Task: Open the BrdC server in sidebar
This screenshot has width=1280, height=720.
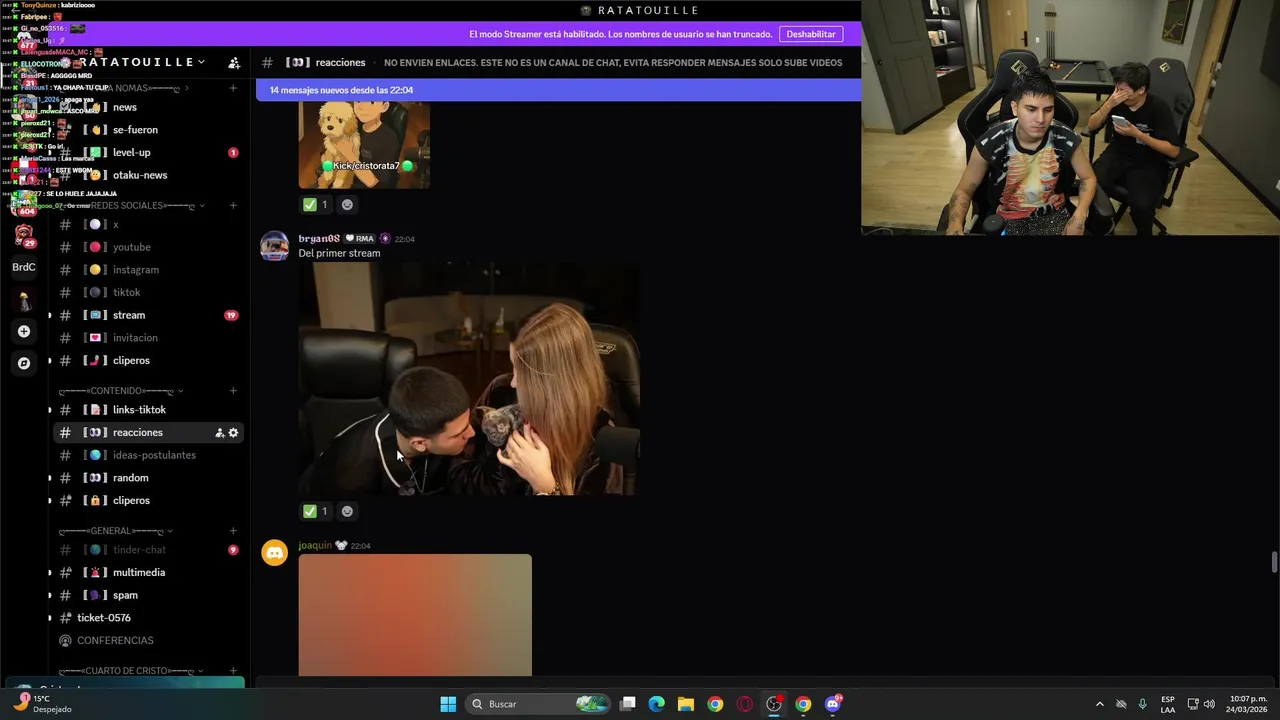Action: 24,267
